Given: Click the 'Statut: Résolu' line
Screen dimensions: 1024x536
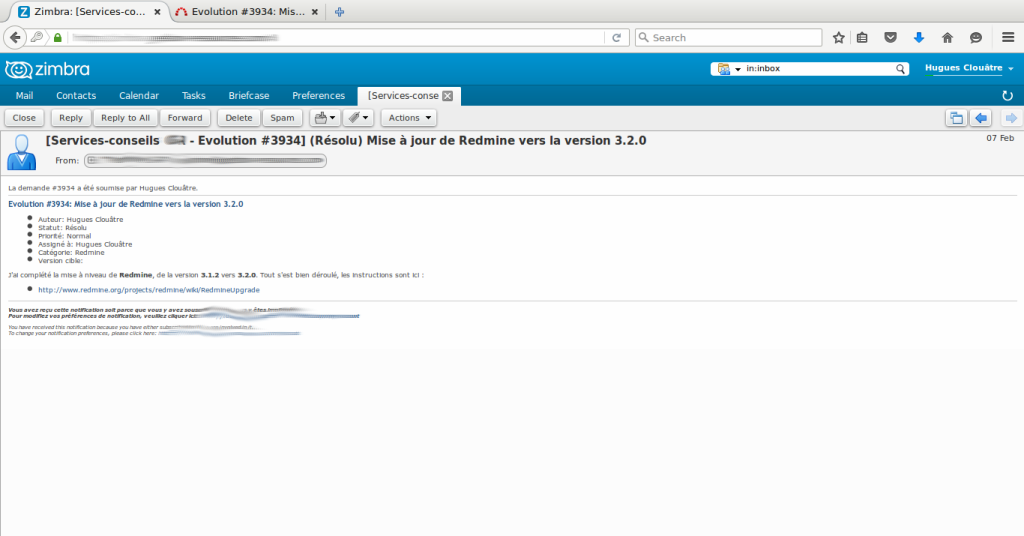Looking at the screenshot, I should pyautogui.click(x=62, y=228).
